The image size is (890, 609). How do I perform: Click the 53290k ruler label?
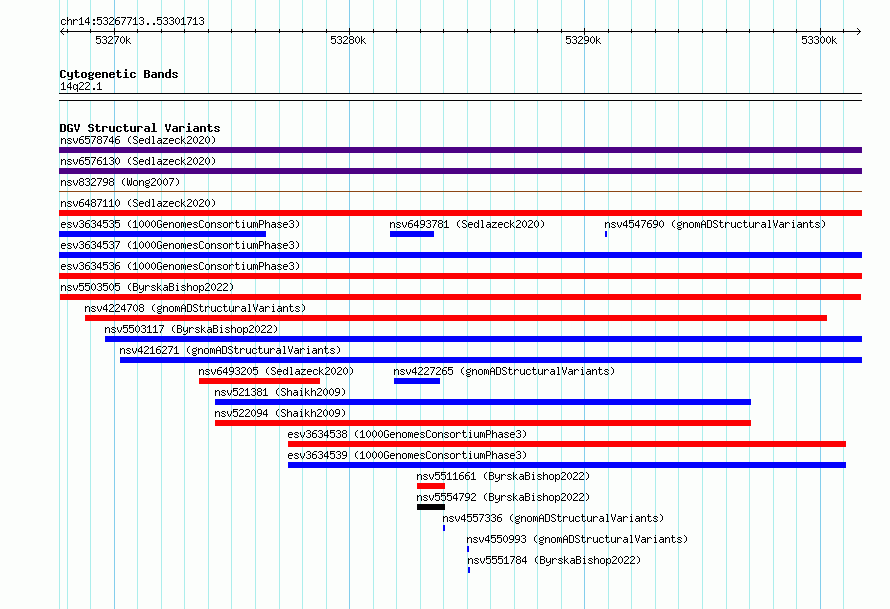pyautogui.click(x=583, y=40)
